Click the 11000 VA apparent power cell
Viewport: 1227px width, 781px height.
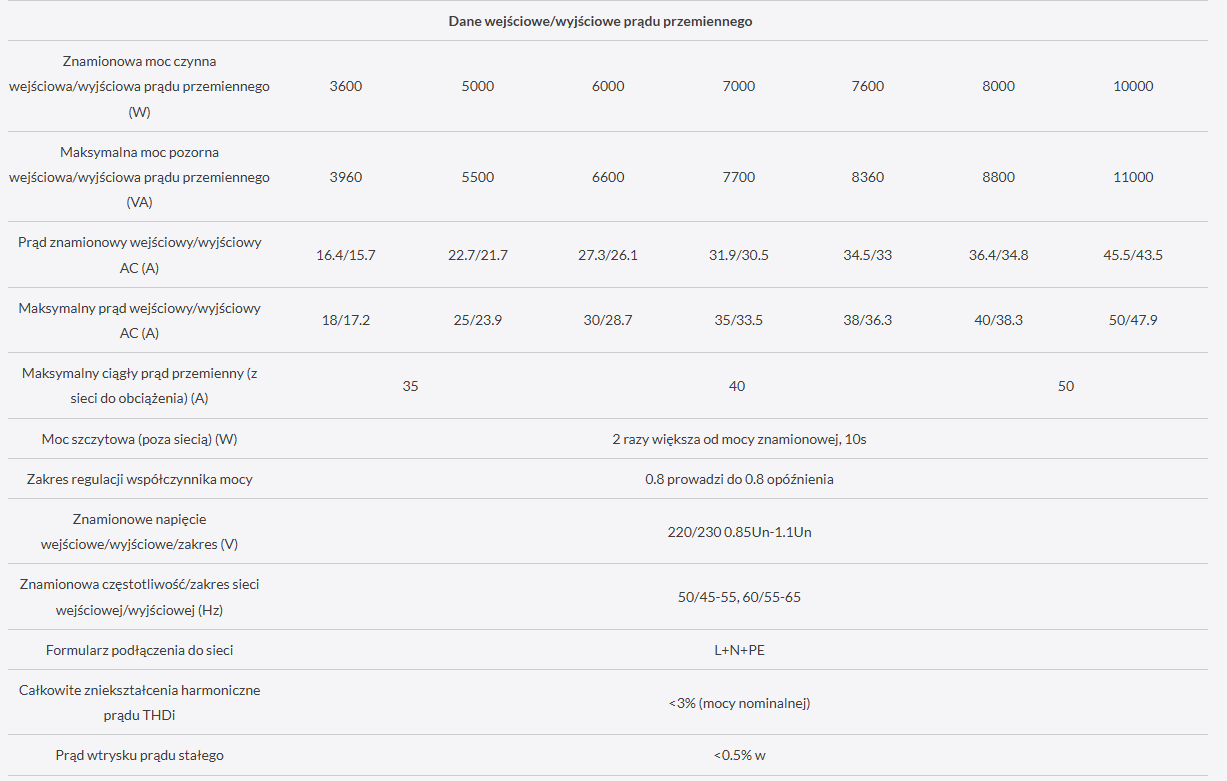coord(1133,177)
